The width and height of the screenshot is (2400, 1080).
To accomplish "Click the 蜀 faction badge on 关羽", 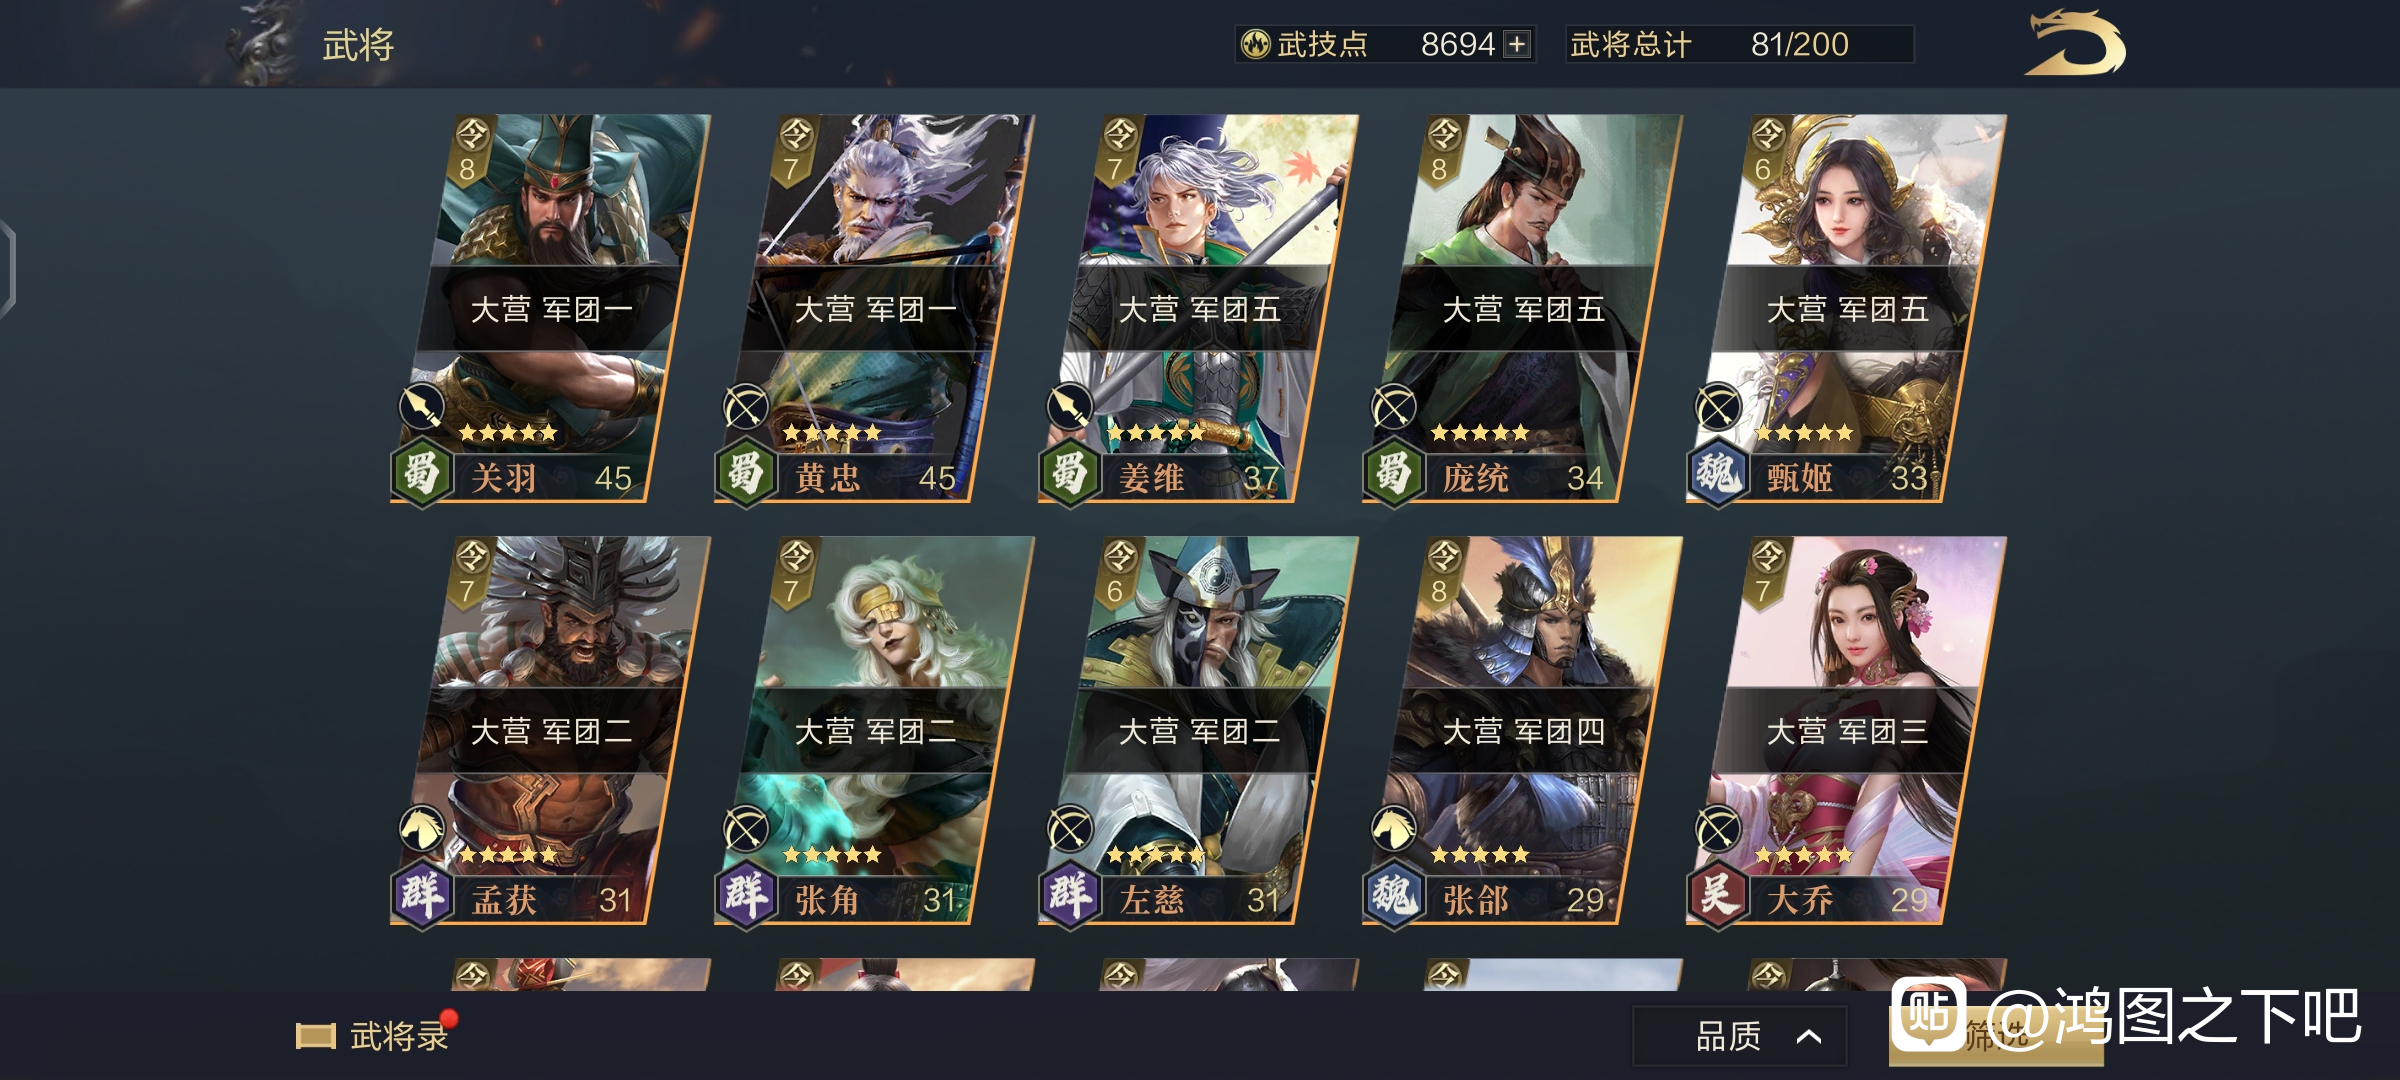I will coord(421,472).
